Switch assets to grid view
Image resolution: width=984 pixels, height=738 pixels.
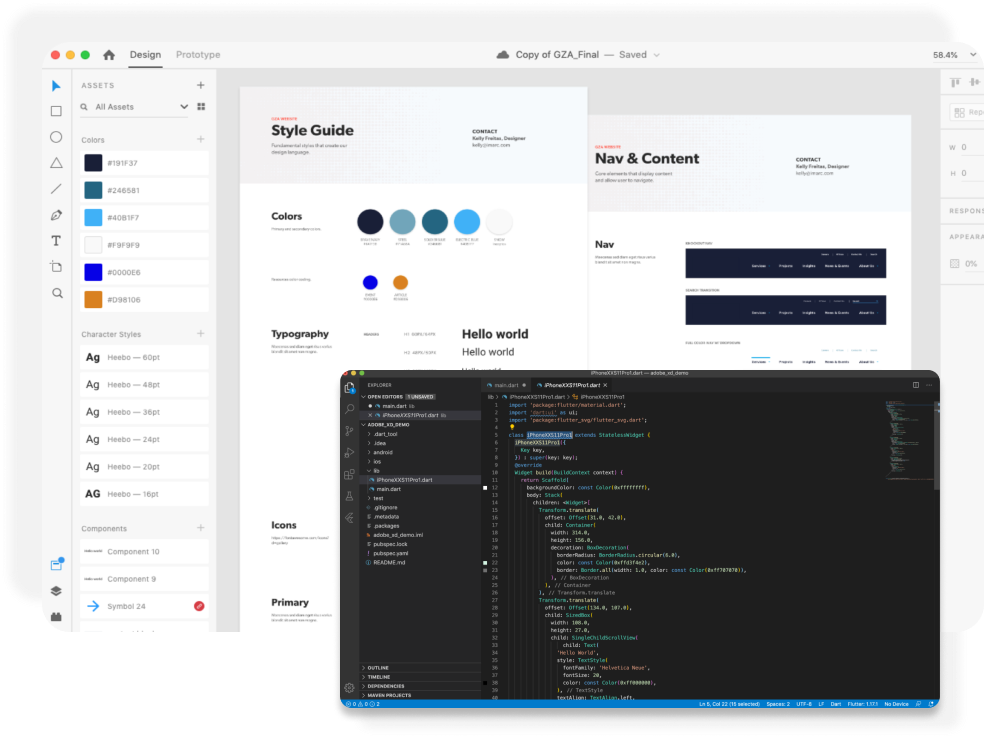[201, 107]
